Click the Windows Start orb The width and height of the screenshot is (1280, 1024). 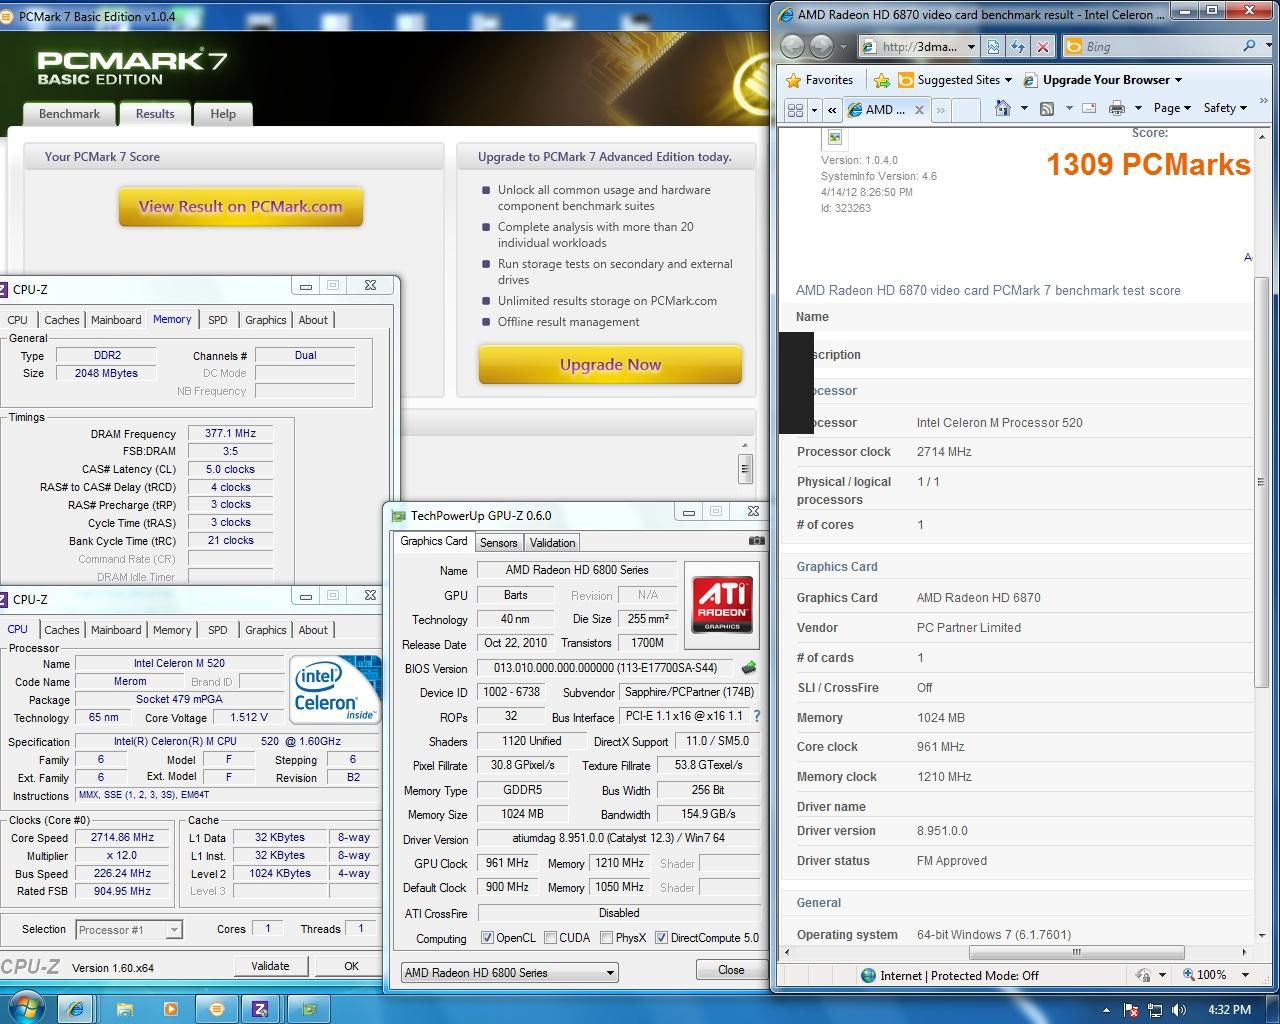(x=24, y=1008)
